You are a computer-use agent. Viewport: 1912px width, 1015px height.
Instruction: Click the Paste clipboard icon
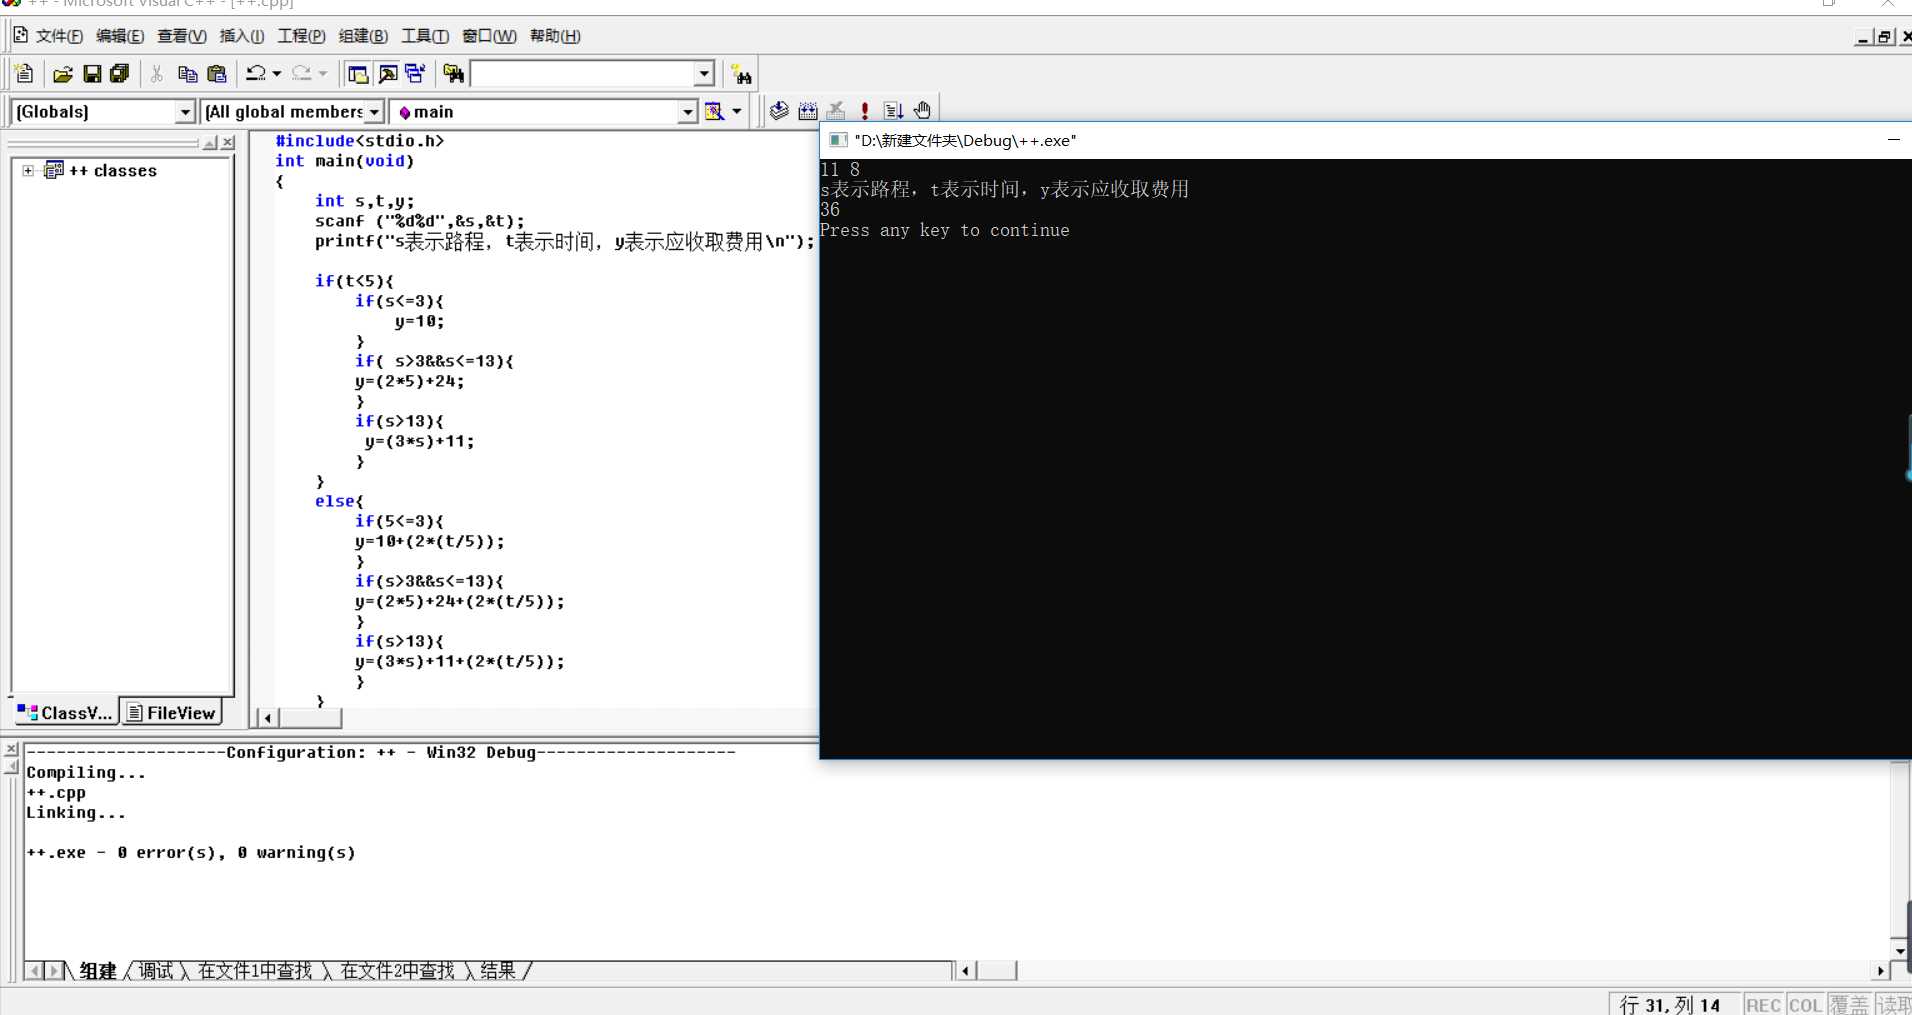216,74
